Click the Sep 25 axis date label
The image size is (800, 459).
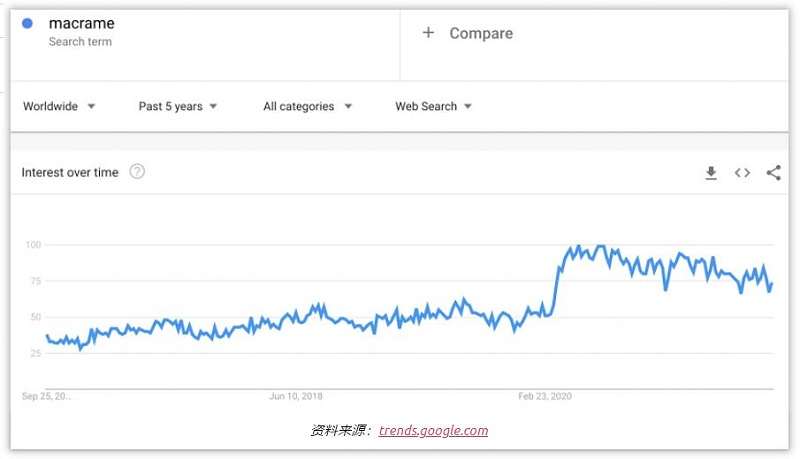pos(46,396)
